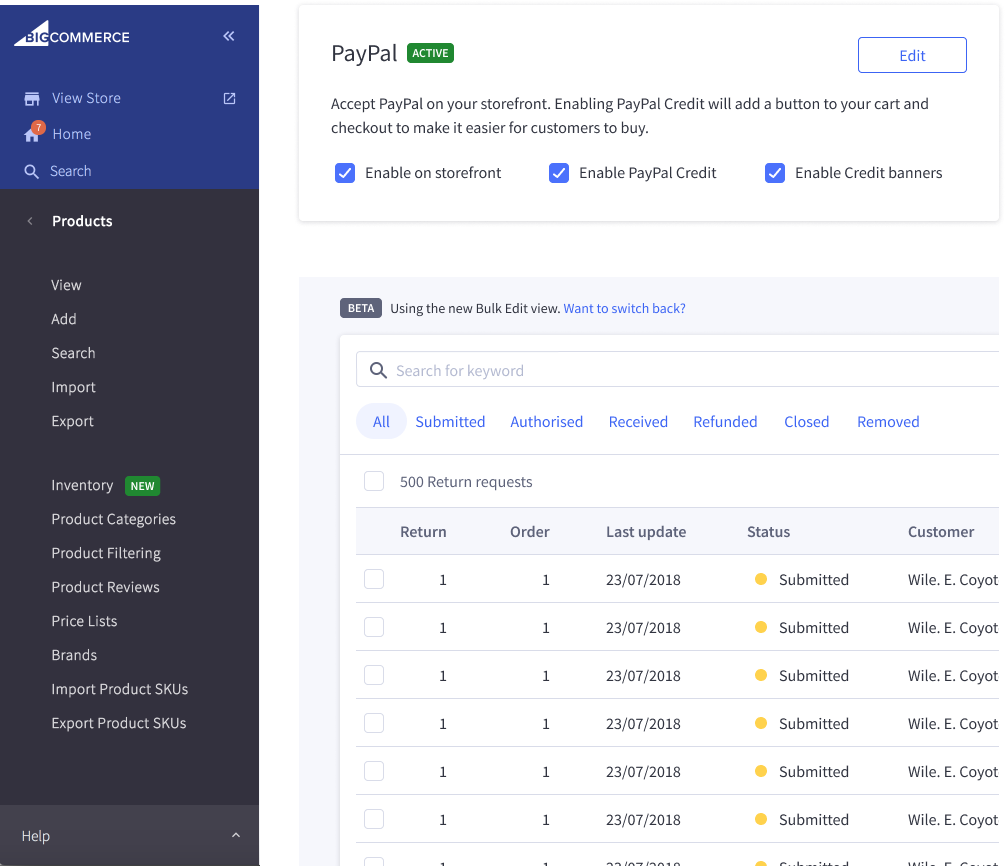Select the All filter tab
The image size is (1005, 866).
point(381,422)
